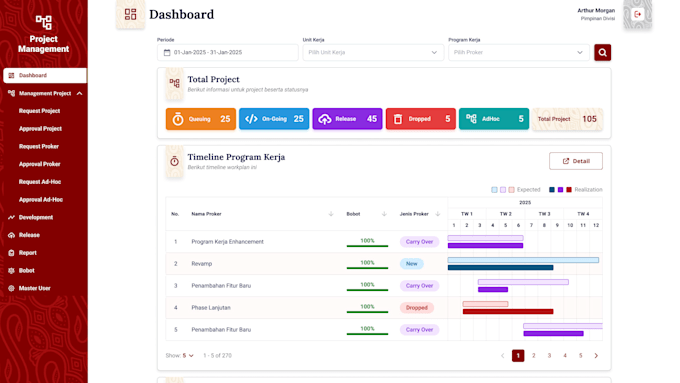The width and height of the screenshot is (680, 383).
Task: Click the Release sidebar cloud icon
Action: (x=11, y=235)
